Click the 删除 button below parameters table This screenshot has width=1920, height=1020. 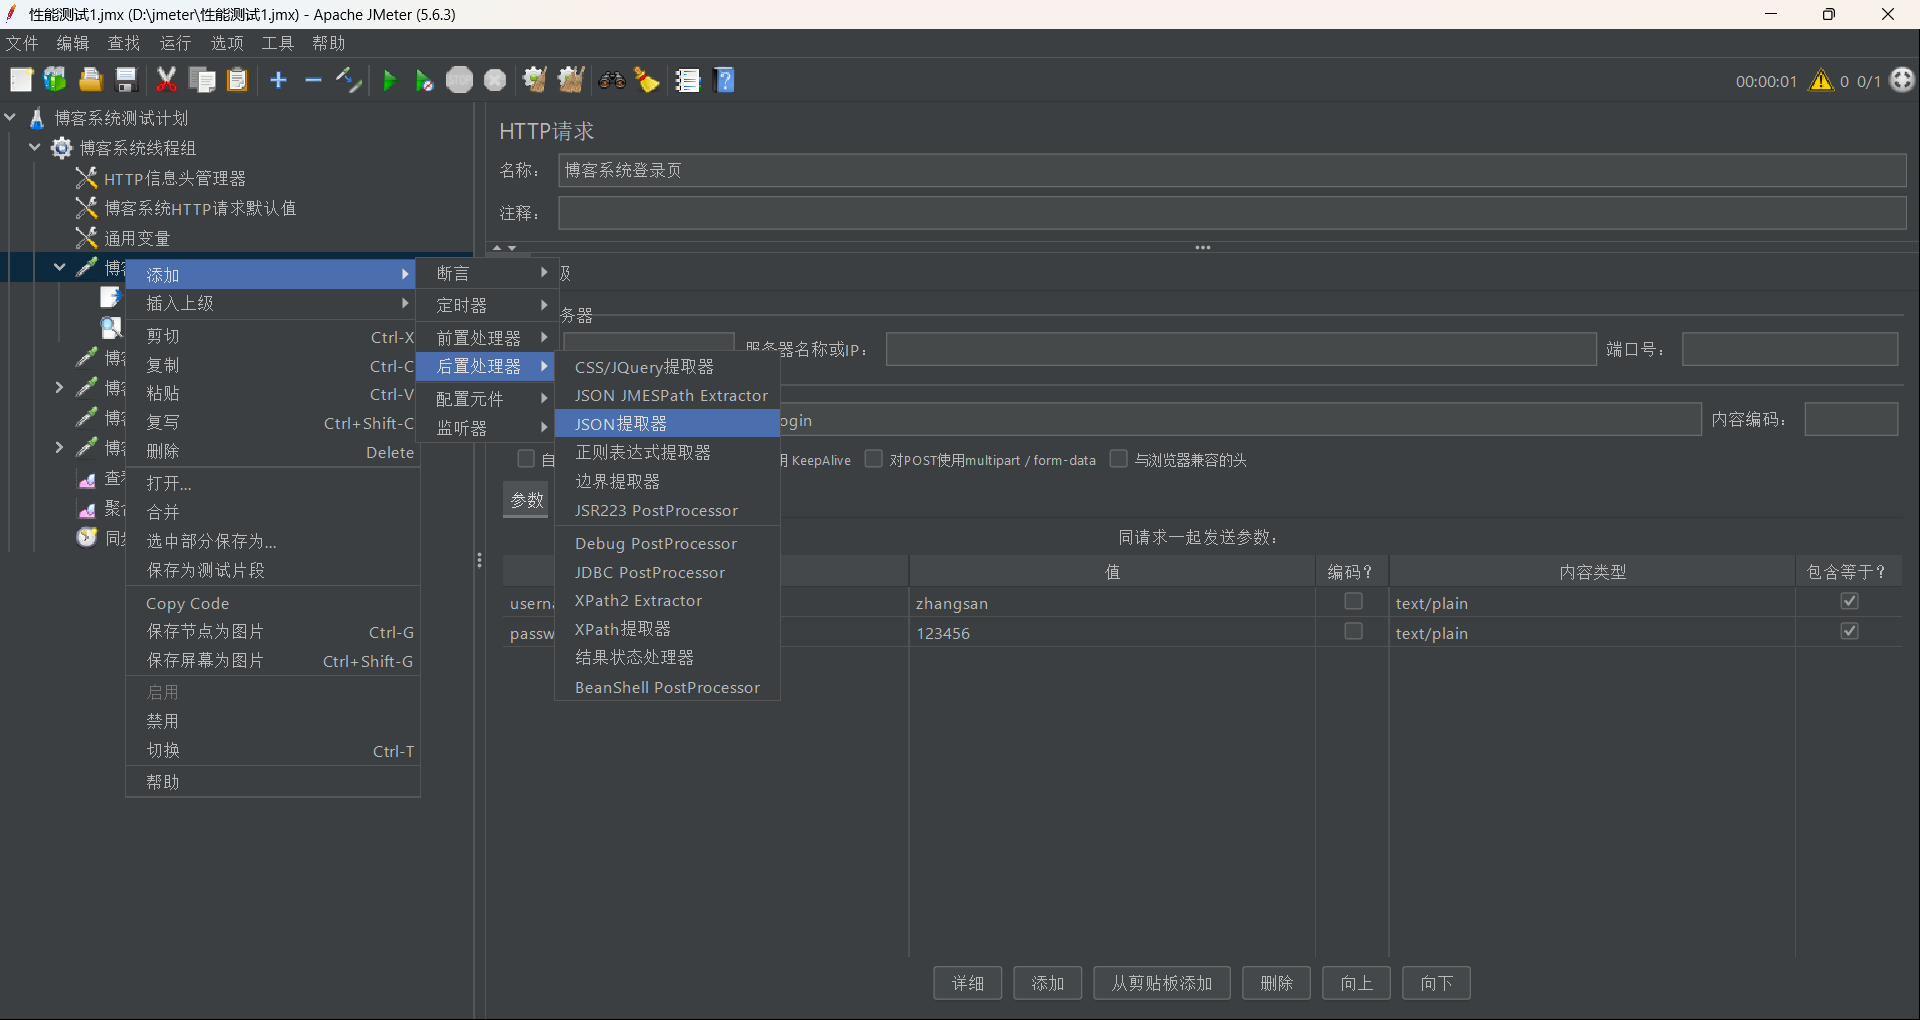point(1277,983)
